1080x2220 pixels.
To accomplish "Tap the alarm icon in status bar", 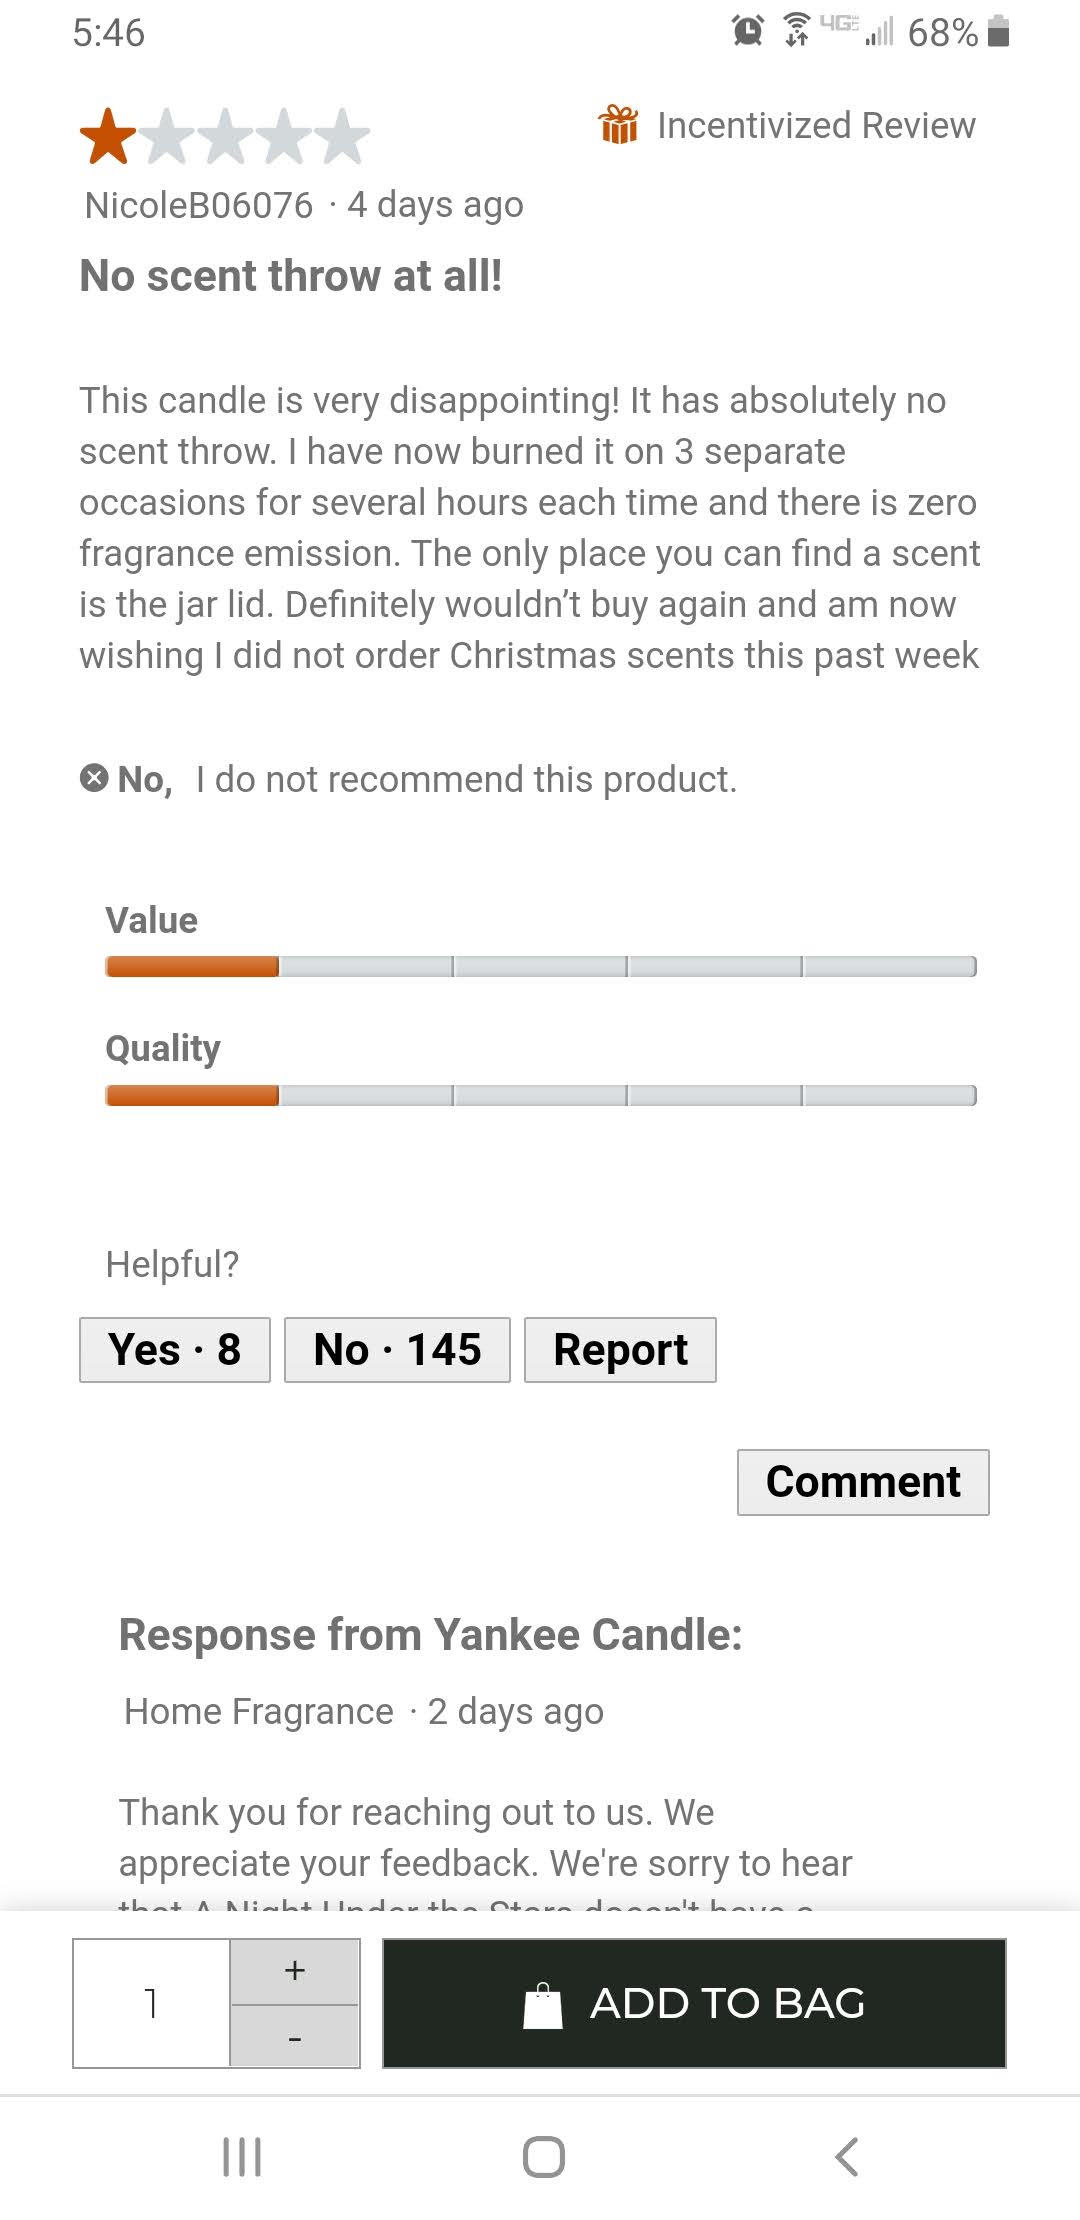I will tap(748, 31).
